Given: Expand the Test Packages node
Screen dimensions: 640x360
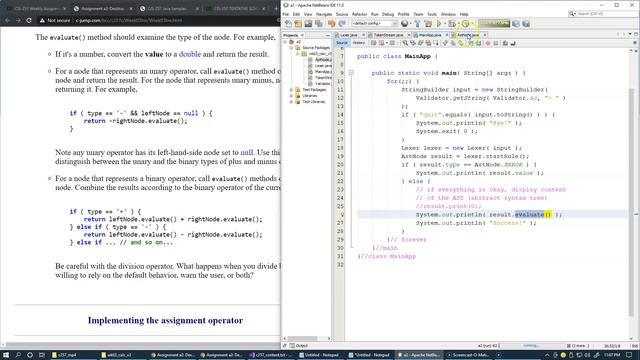Looking at the screenshot, I should [x=291, y=90].
